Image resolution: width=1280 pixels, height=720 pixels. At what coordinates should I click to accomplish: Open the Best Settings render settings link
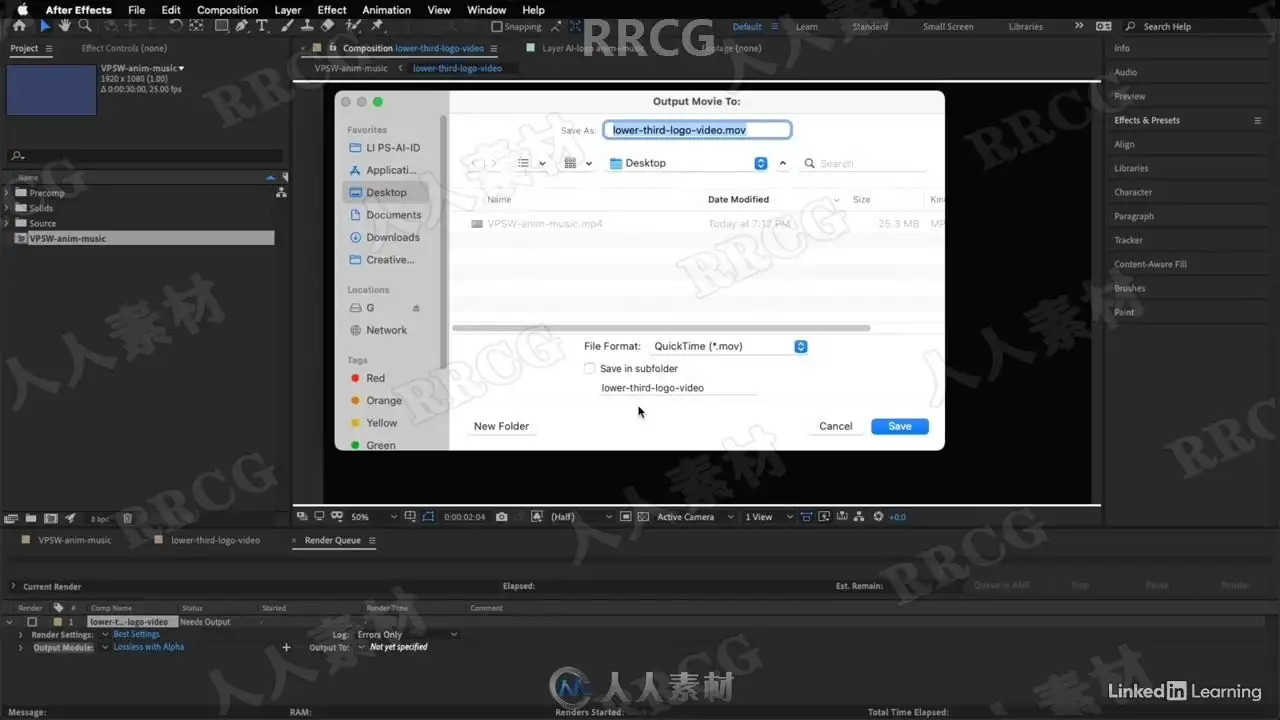click(x=136, y=634)
